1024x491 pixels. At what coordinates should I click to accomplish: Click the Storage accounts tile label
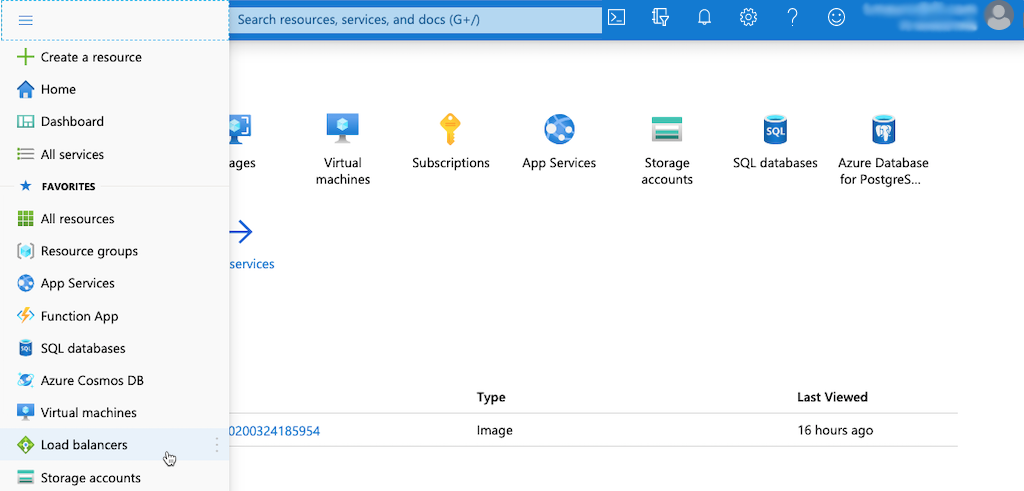(667, 171)
